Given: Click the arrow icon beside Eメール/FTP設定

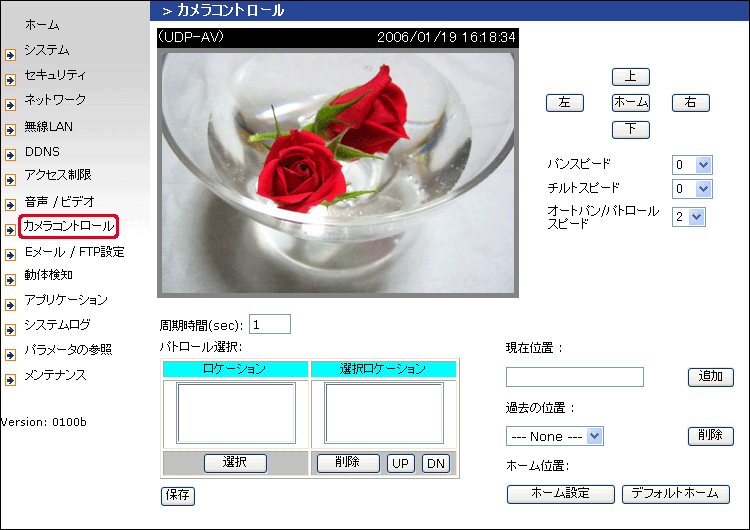Looking at the screenshot, I should [x=11, y=255].
